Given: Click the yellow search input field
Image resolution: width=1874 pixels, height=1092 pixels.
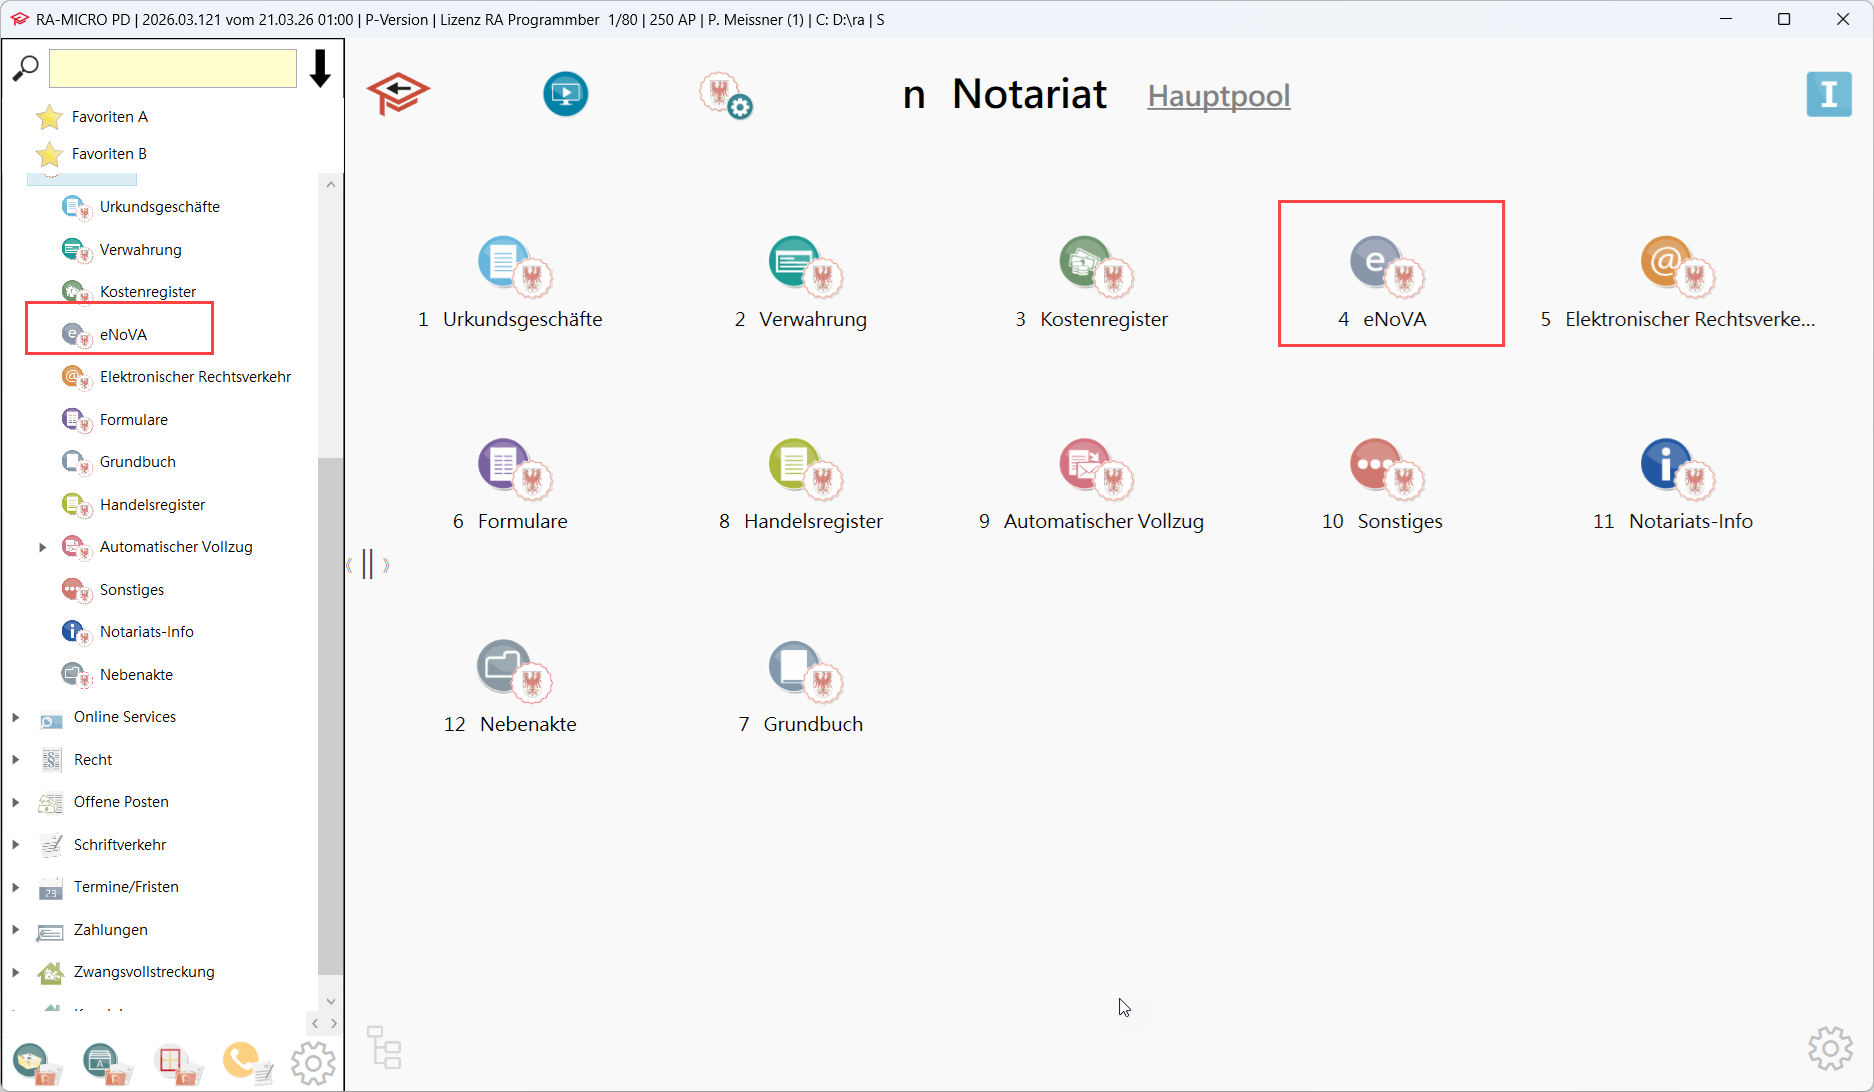Looking at the screenshot, I should pyautogui.click(x=173, y=69).
